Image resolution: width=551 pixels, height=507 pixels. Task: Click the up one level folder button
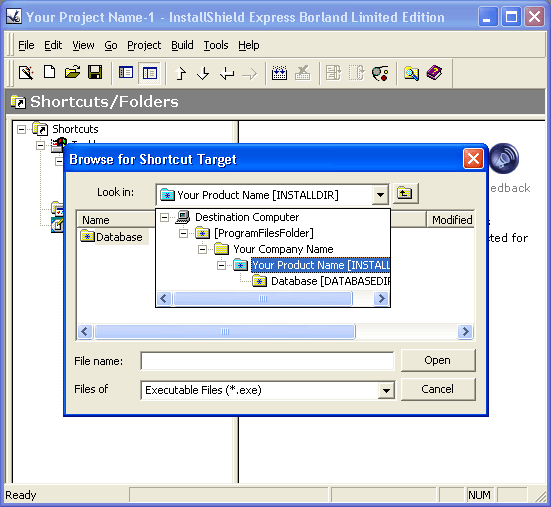[406, 193]
